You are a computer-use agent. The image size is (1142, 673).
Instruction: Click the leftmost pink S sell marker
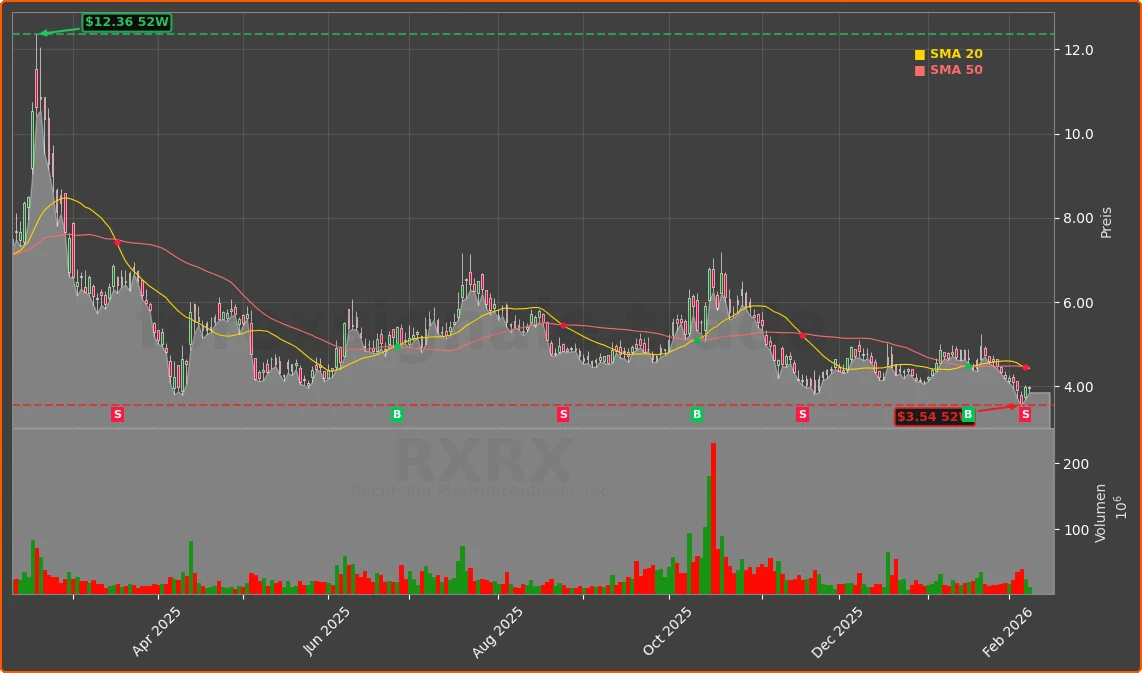(x=118, y=414)
